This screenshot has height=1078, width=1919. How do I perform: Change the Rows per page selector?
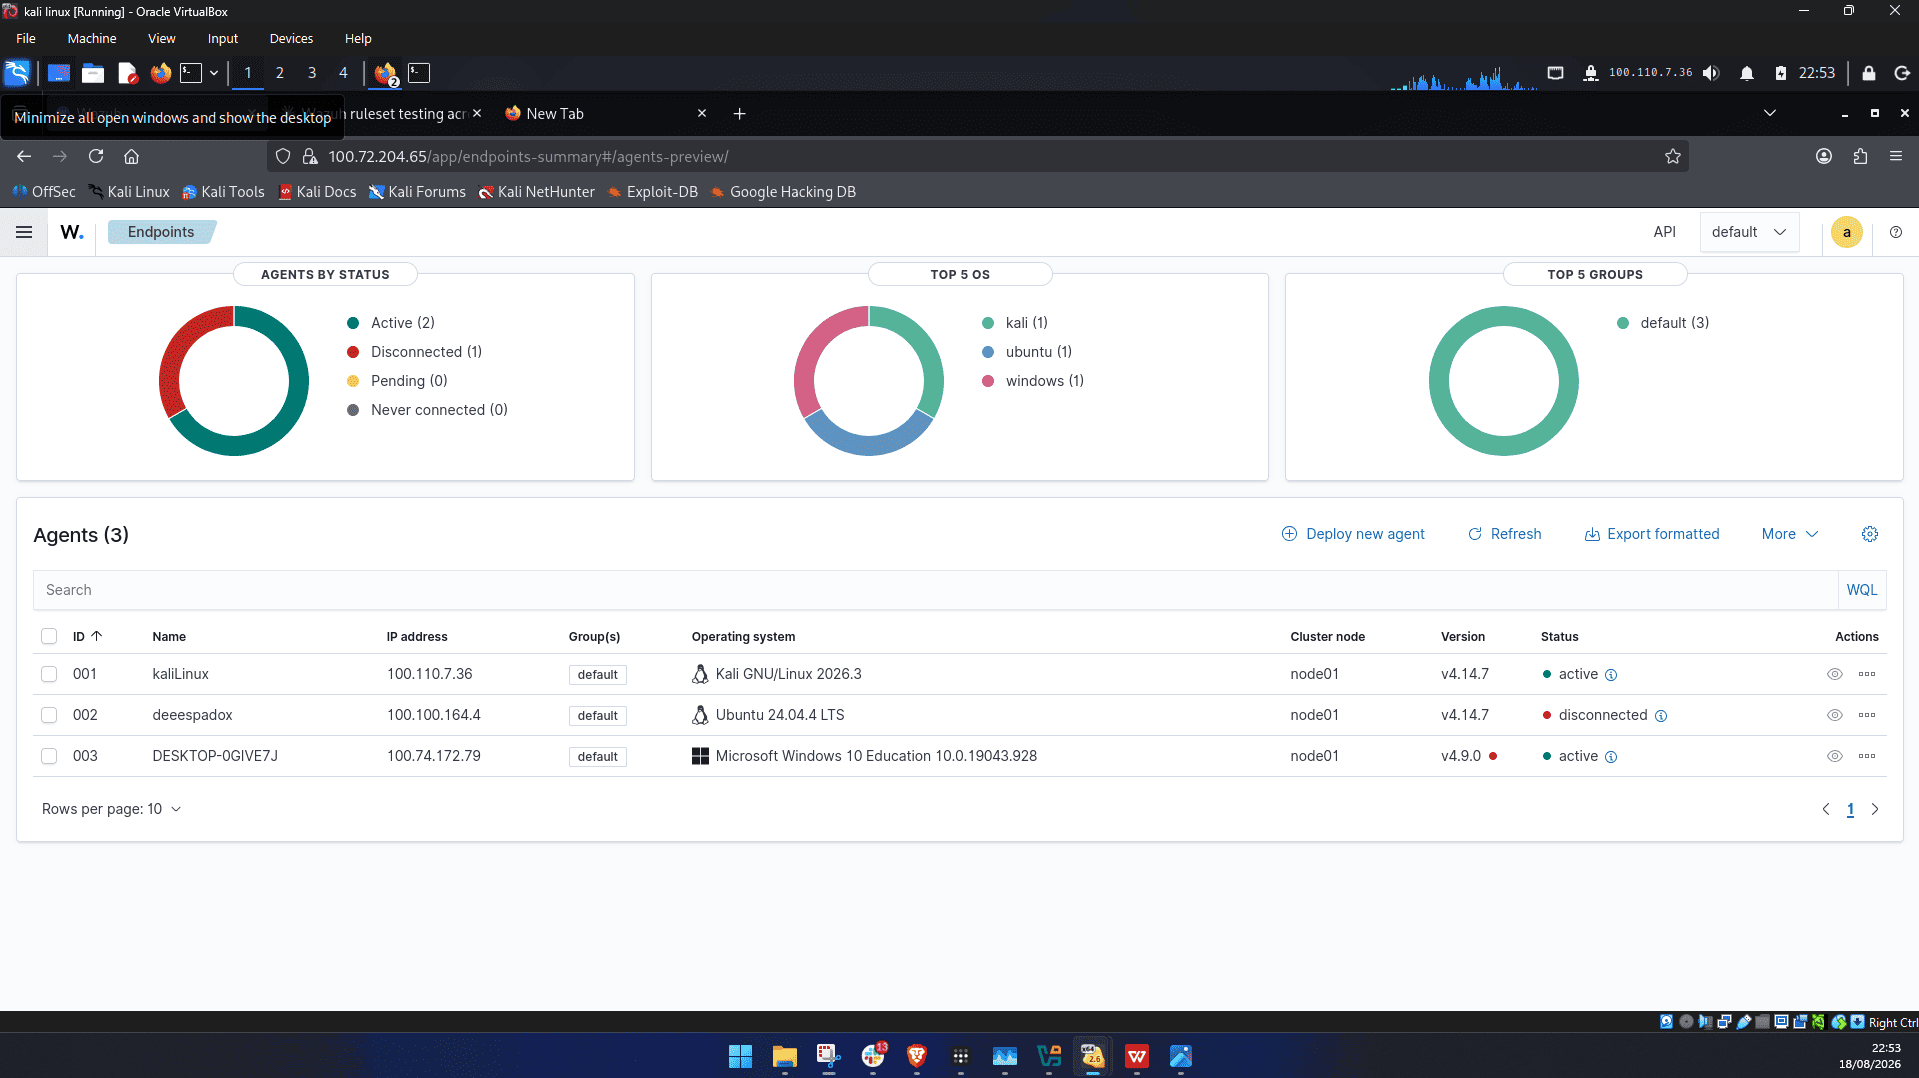click(111, 809)
